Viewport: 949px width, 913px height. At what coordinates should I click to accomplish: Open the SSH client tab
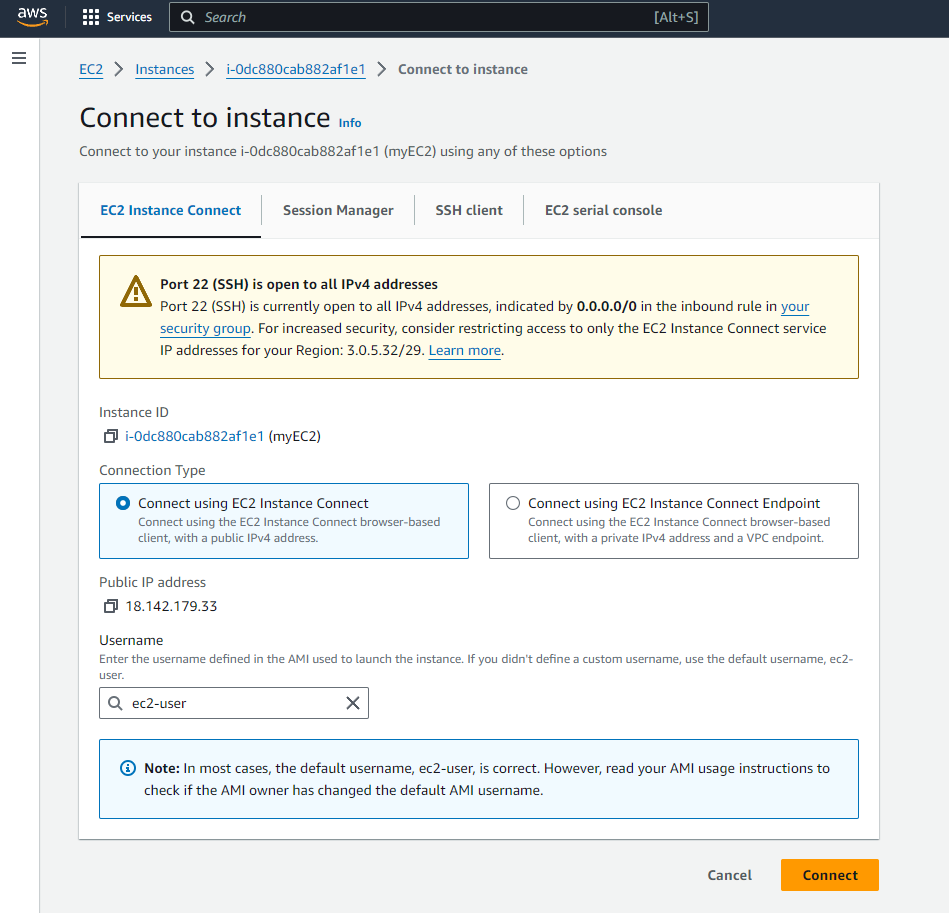[x=469, y=210]
